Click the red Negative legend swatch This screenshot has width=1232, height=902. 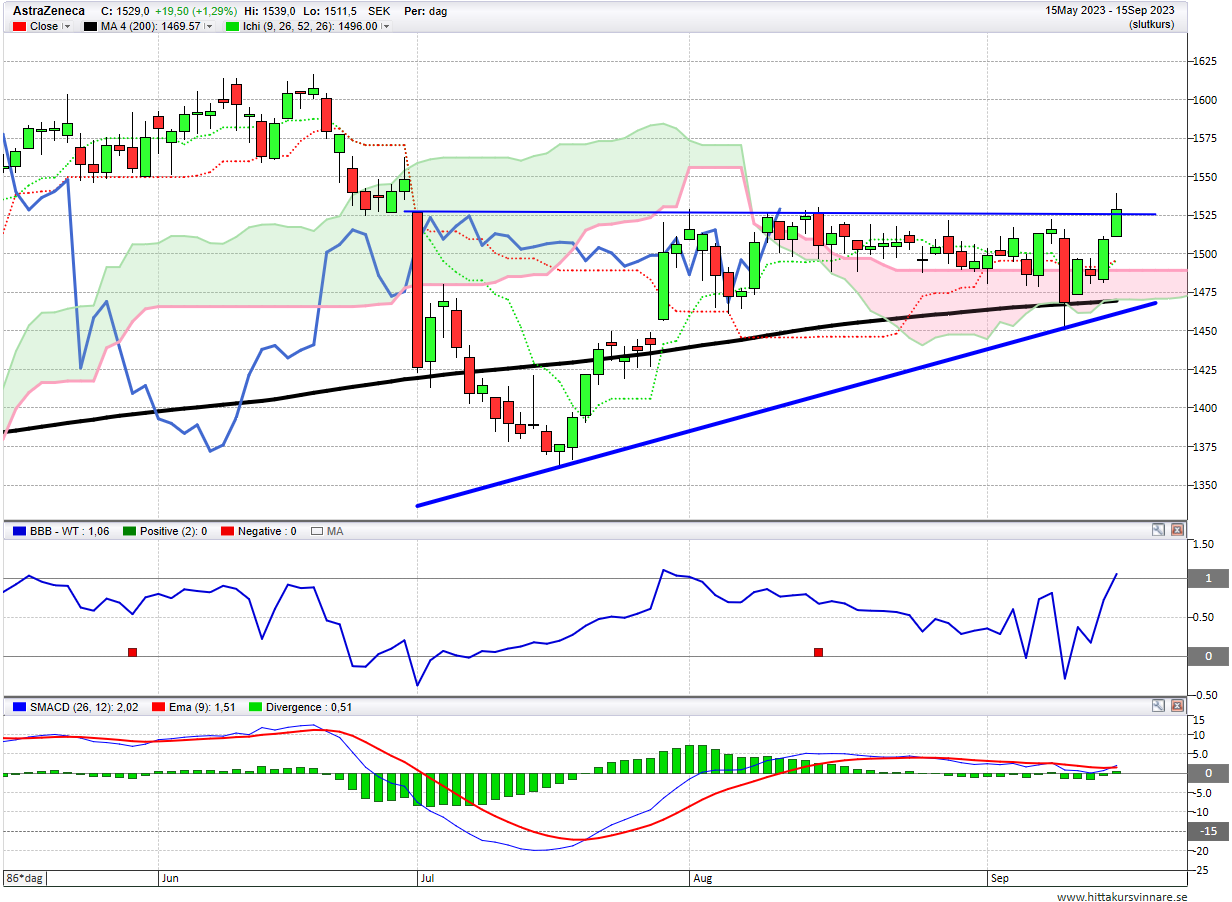(227, 531)
